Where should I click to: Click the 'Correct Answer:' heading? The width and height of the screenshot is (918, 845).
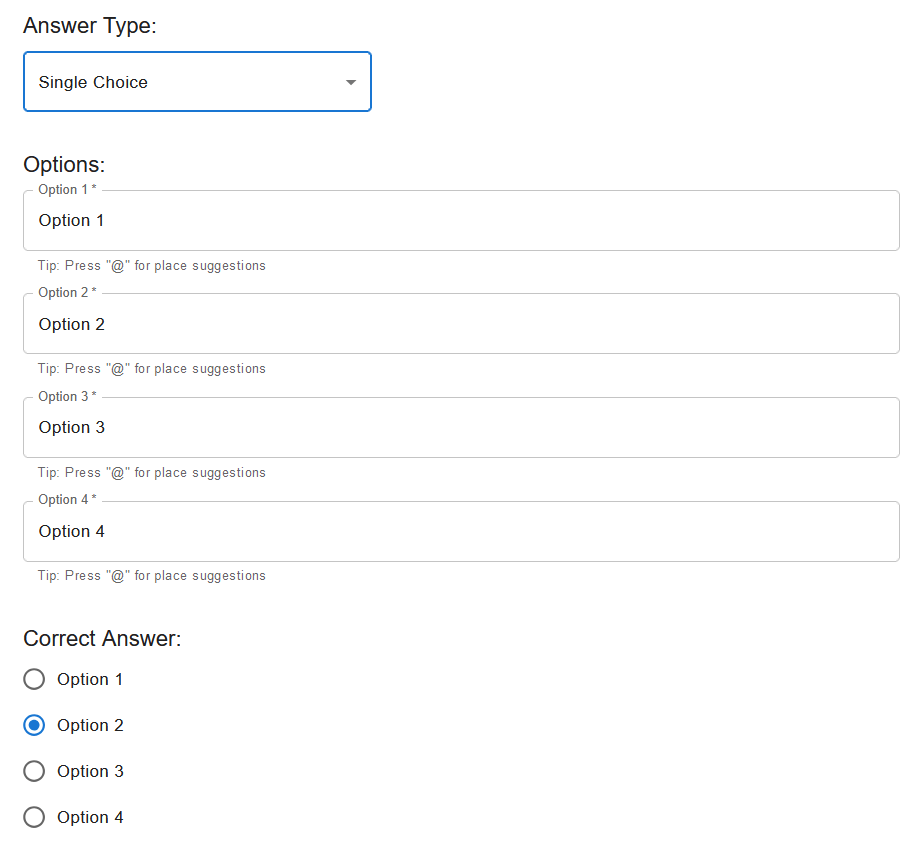coord(102,639)
